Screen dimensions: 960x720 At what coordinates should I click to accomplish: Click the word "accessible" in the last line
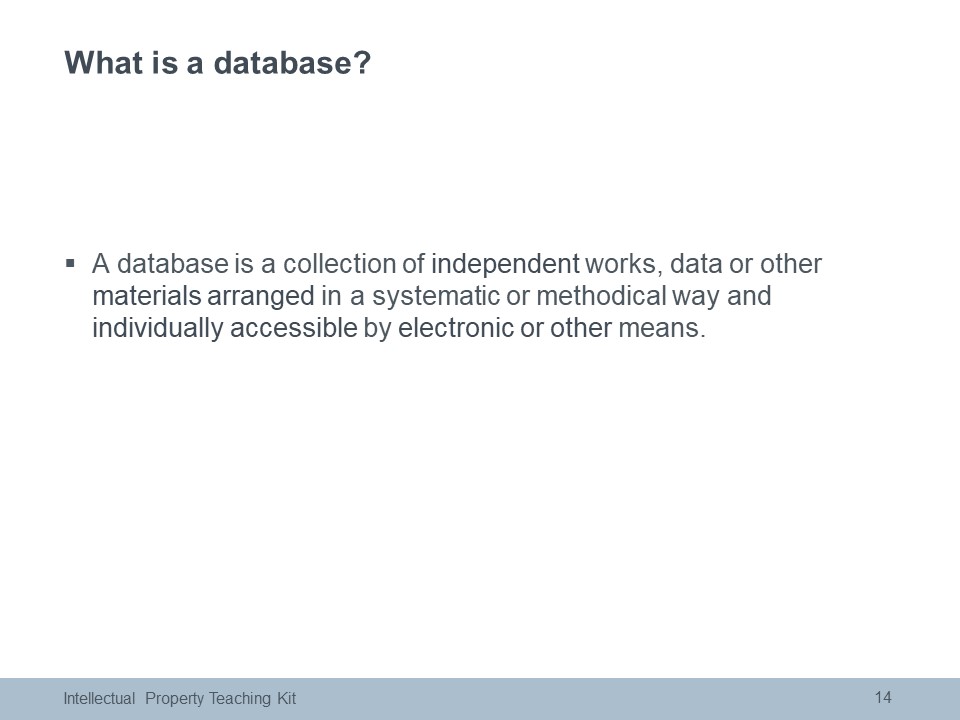[294, 328]
